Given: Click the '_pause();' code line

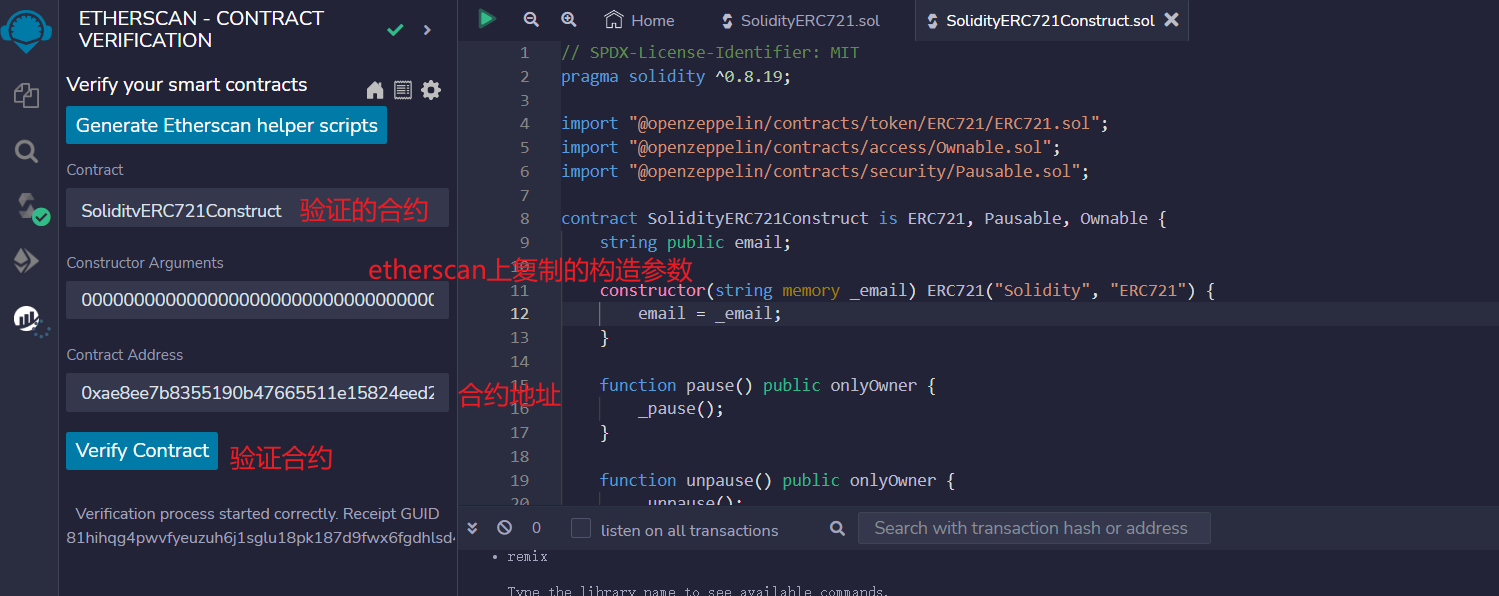Looking at the screenshot, I should (x=680, y=408).
